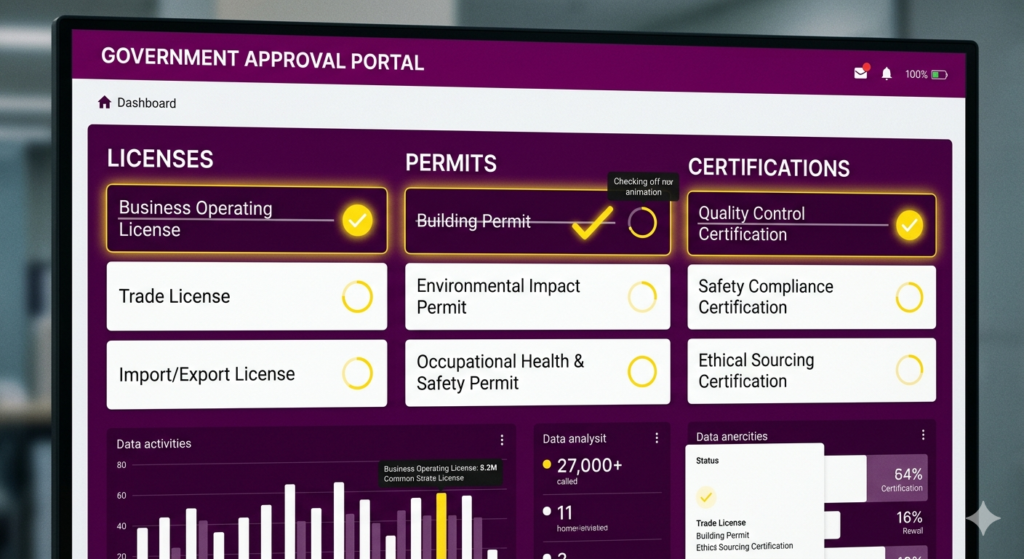This screenshot has height=559, width=1024.
Task: Select the Environmental Impact Permit card
Action: pos(537,296)
